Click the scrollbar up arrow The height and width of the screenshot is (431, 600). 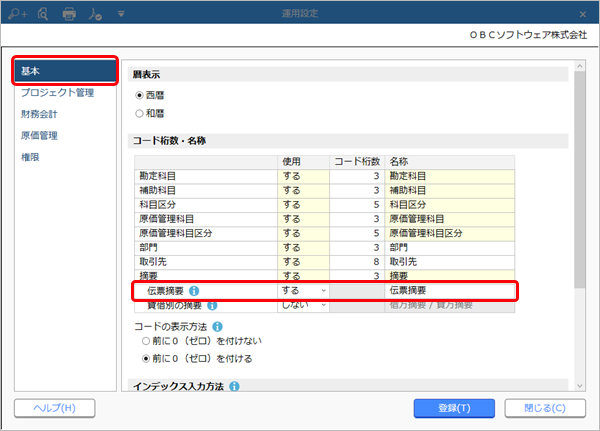pos(580,66)
